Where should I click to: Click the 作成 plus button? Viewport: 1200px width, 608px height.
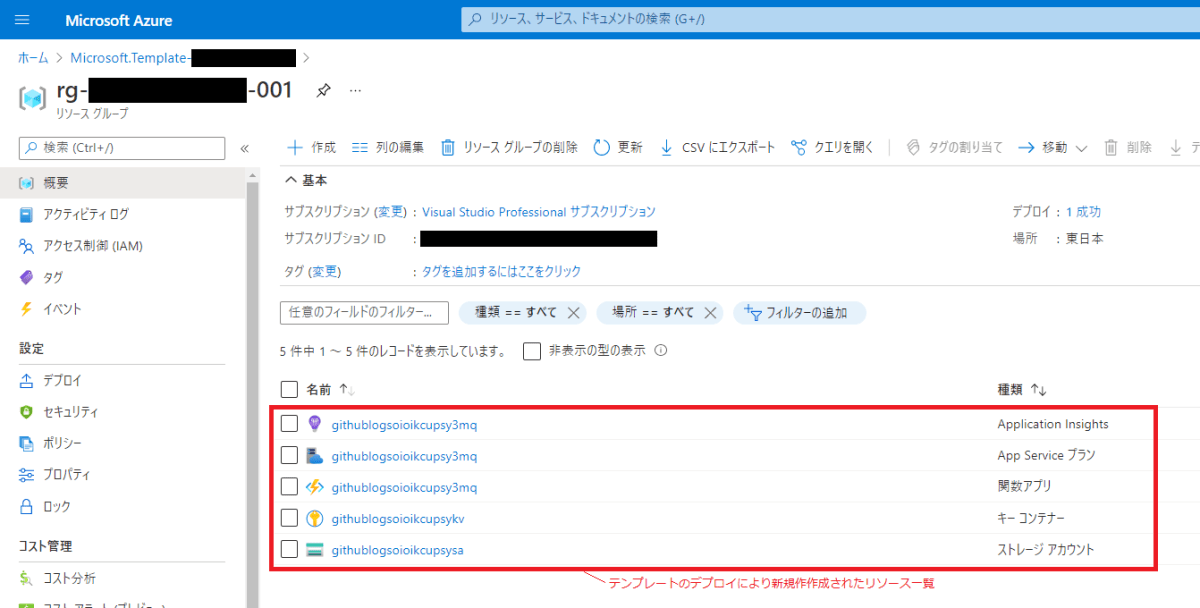[311, 147]
